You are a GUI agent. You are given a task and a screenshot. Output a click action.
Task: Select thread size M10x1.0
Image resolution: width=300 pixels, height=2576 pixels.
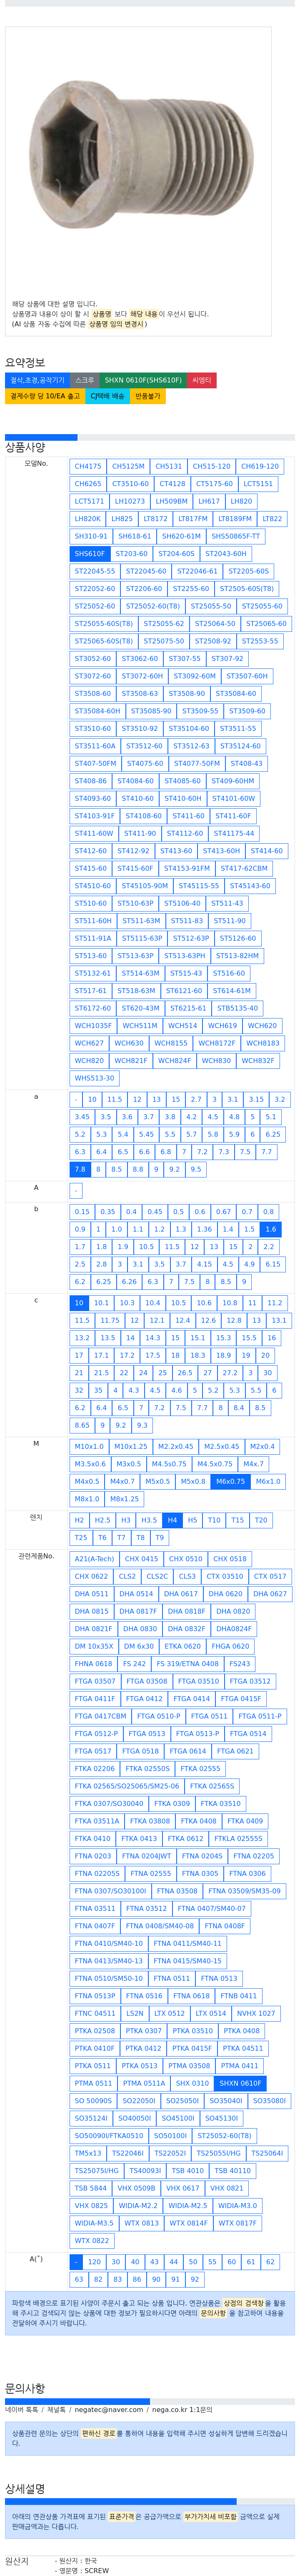click(x=89, y=1446)
